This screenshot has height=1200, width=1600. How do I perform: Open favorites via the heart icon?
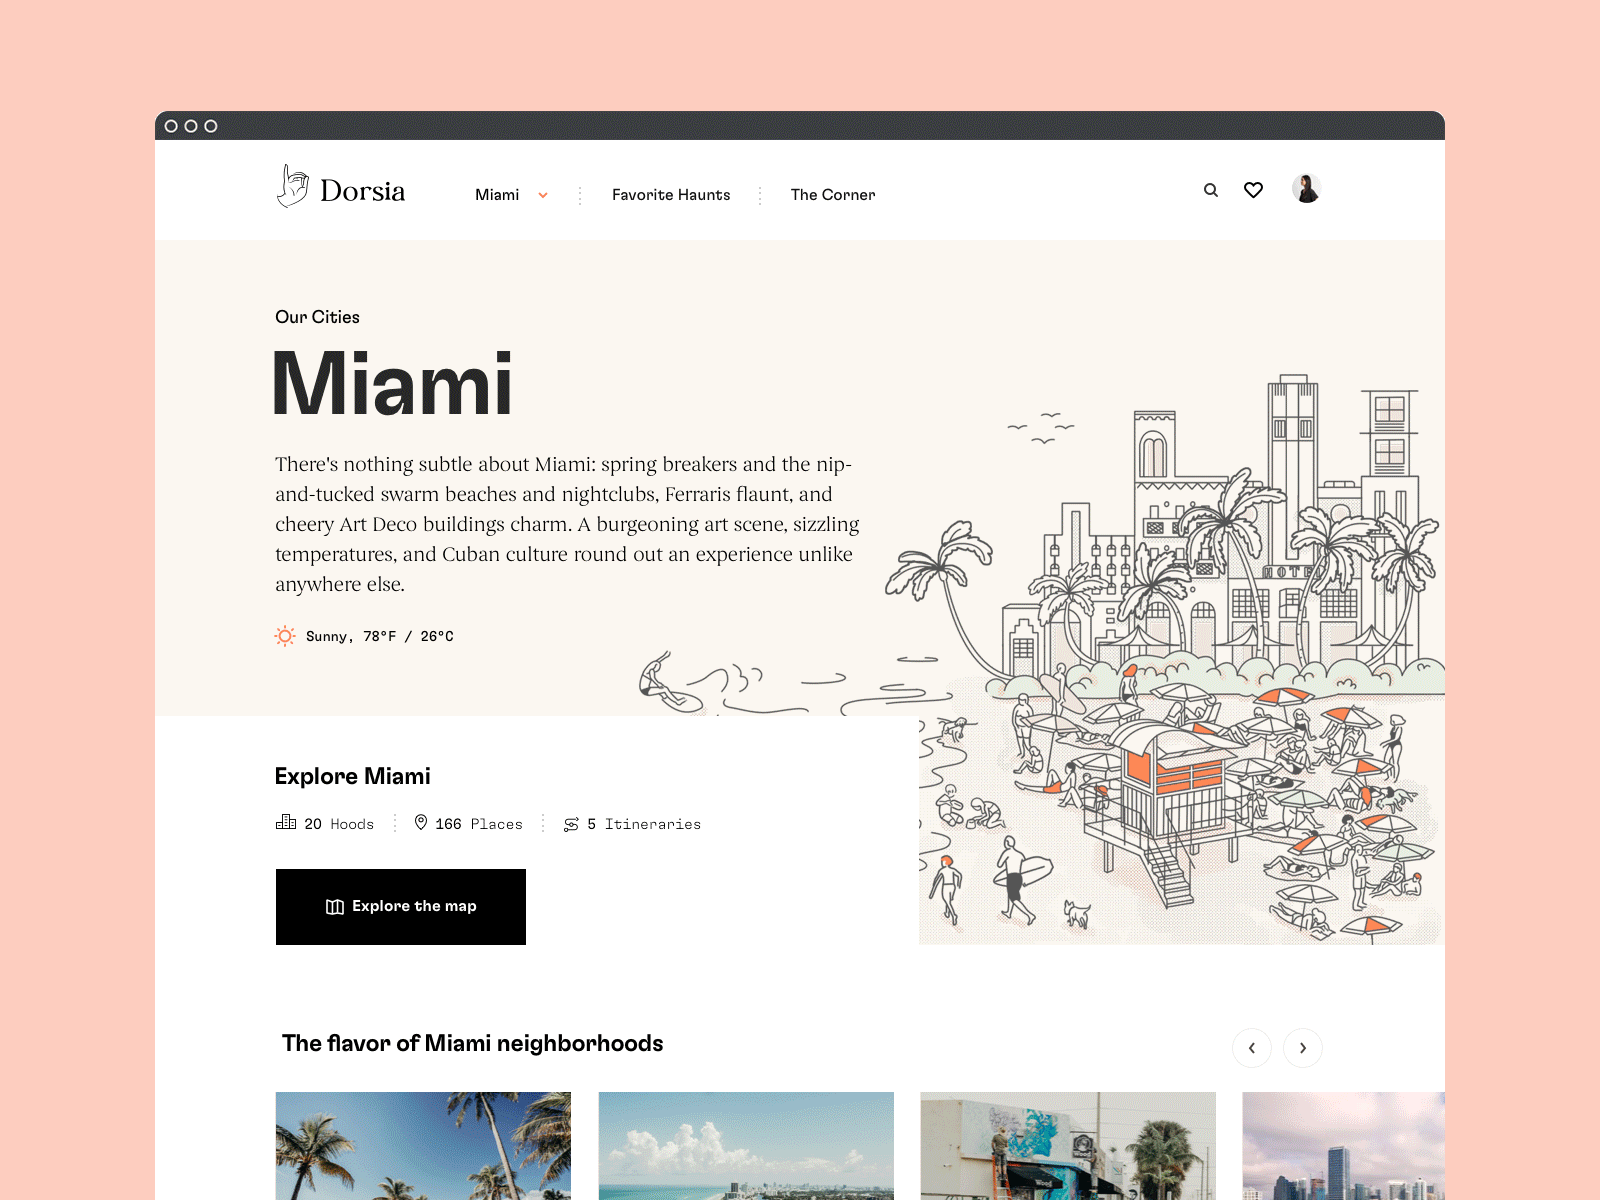(x=1253, y=190)
